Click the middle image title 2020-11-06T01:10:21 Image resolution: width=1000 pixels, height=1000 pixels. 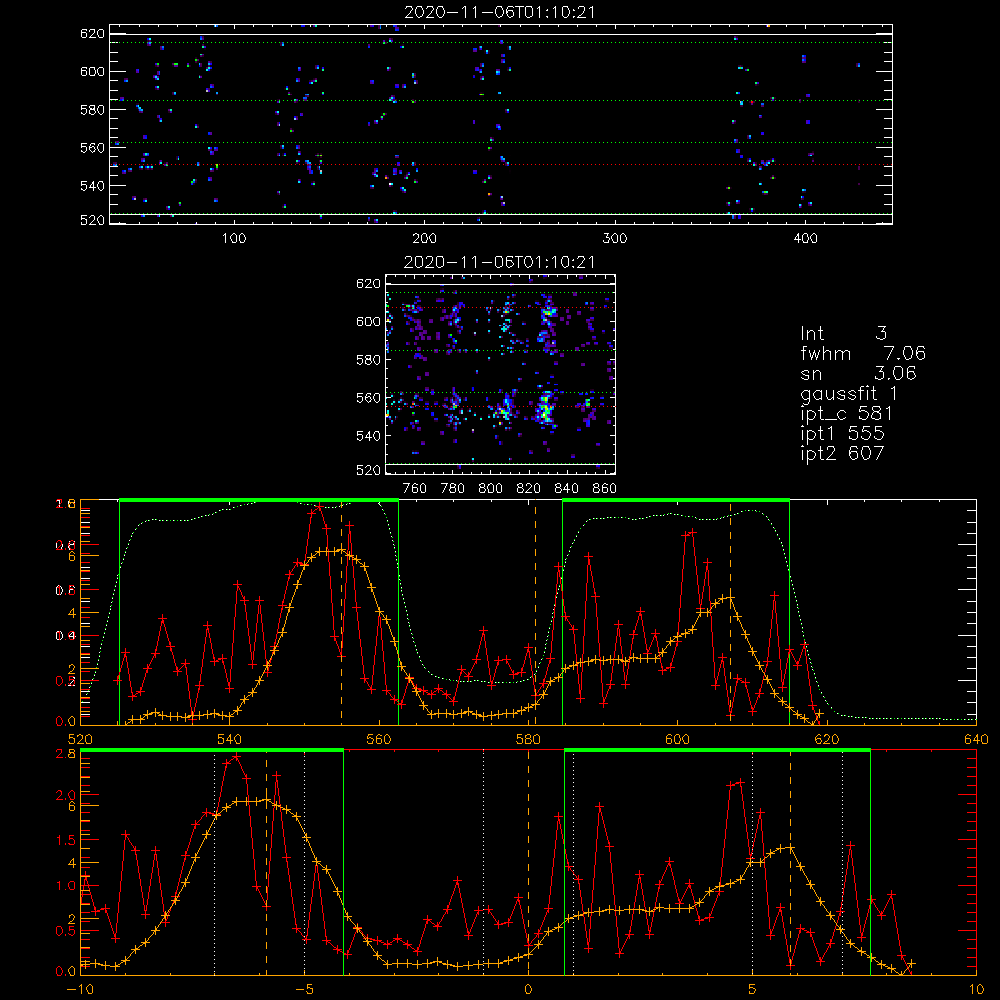[x=500, y=262]
